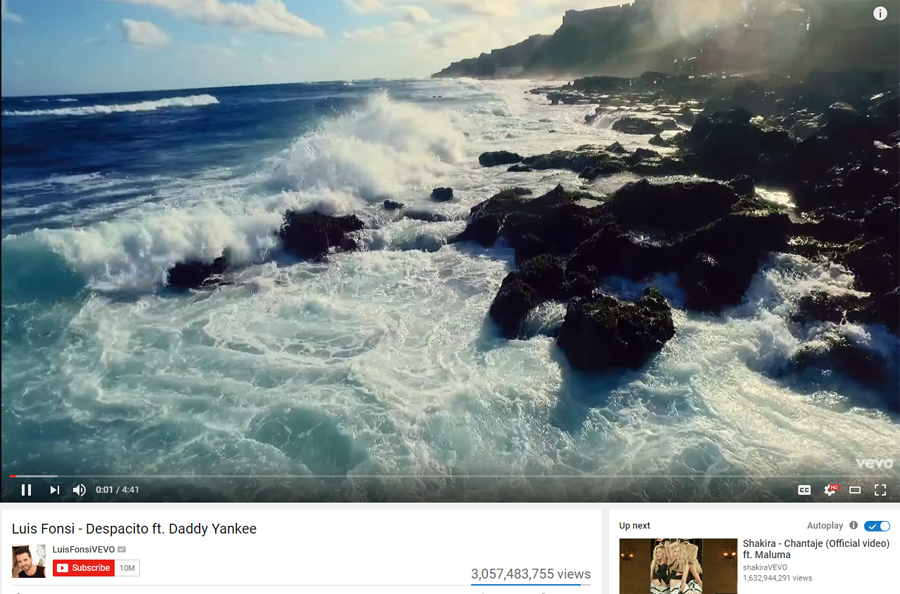Click the Despacito video title
Screen dimensions: 900x594
[134, 529]
